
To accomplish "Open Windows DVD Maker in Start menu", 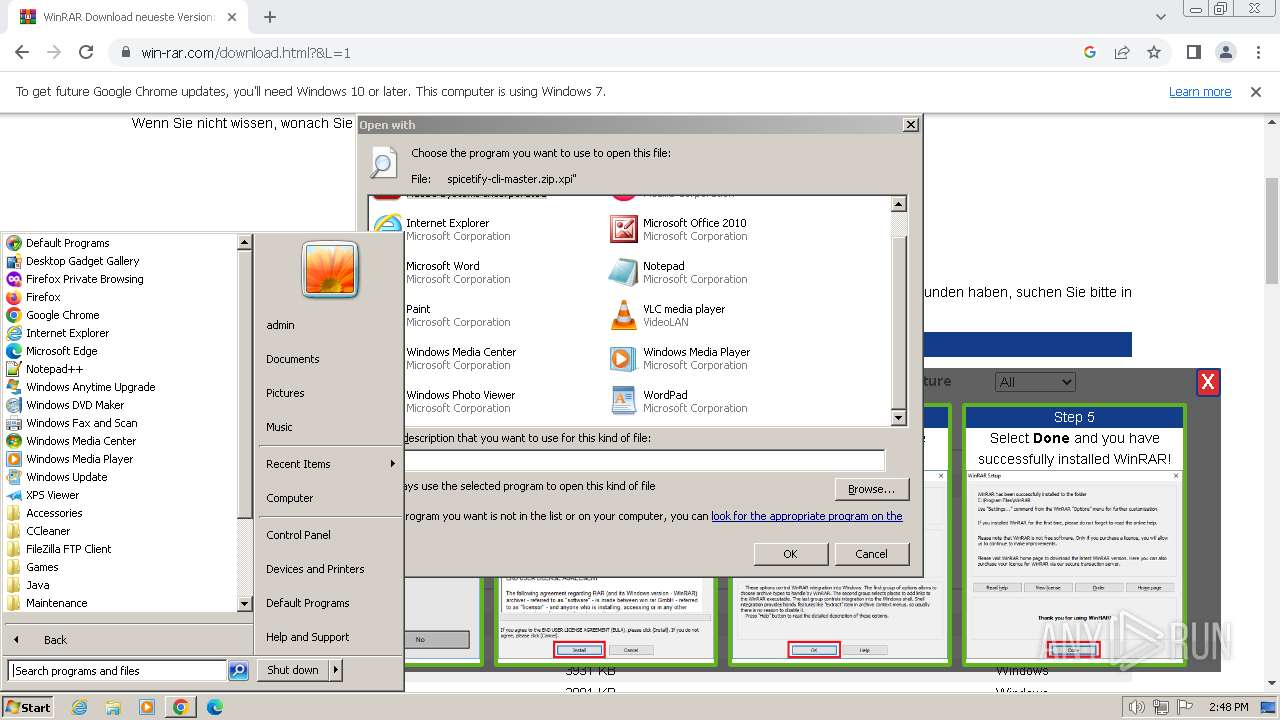I will pos(75,405).
